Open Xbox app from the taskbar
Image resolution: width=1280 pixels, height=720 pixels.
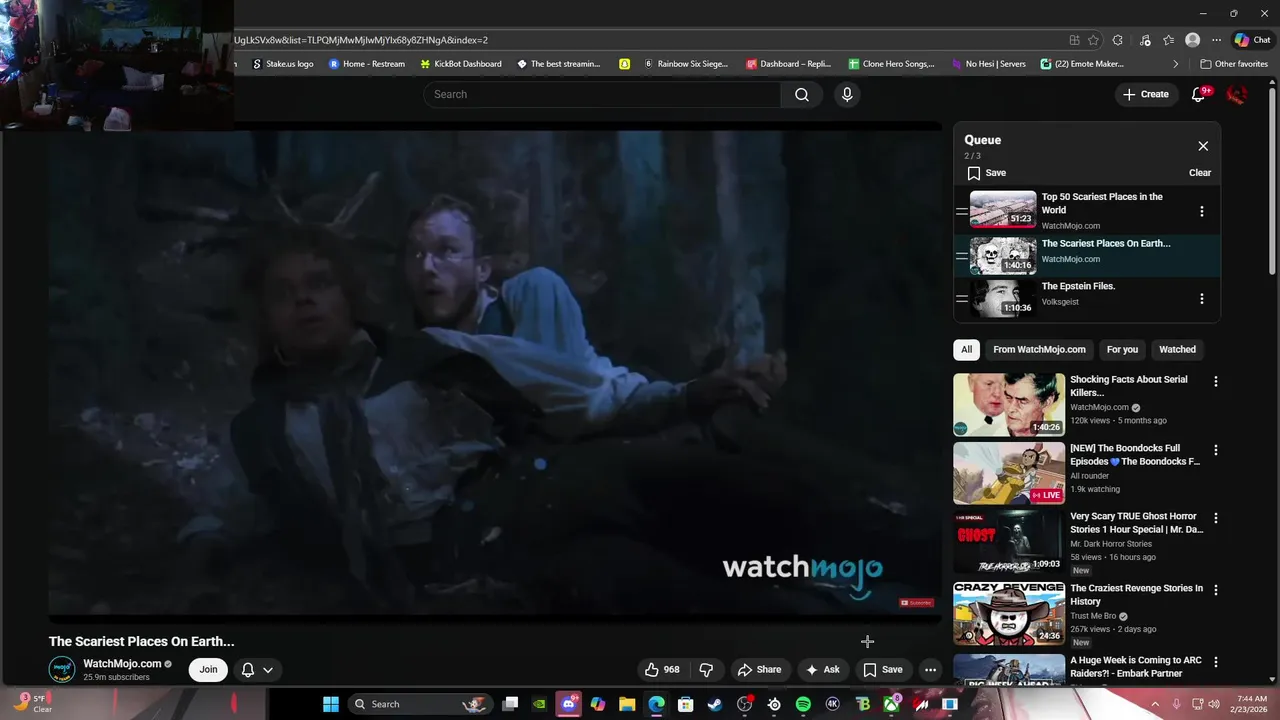(891, 704)
